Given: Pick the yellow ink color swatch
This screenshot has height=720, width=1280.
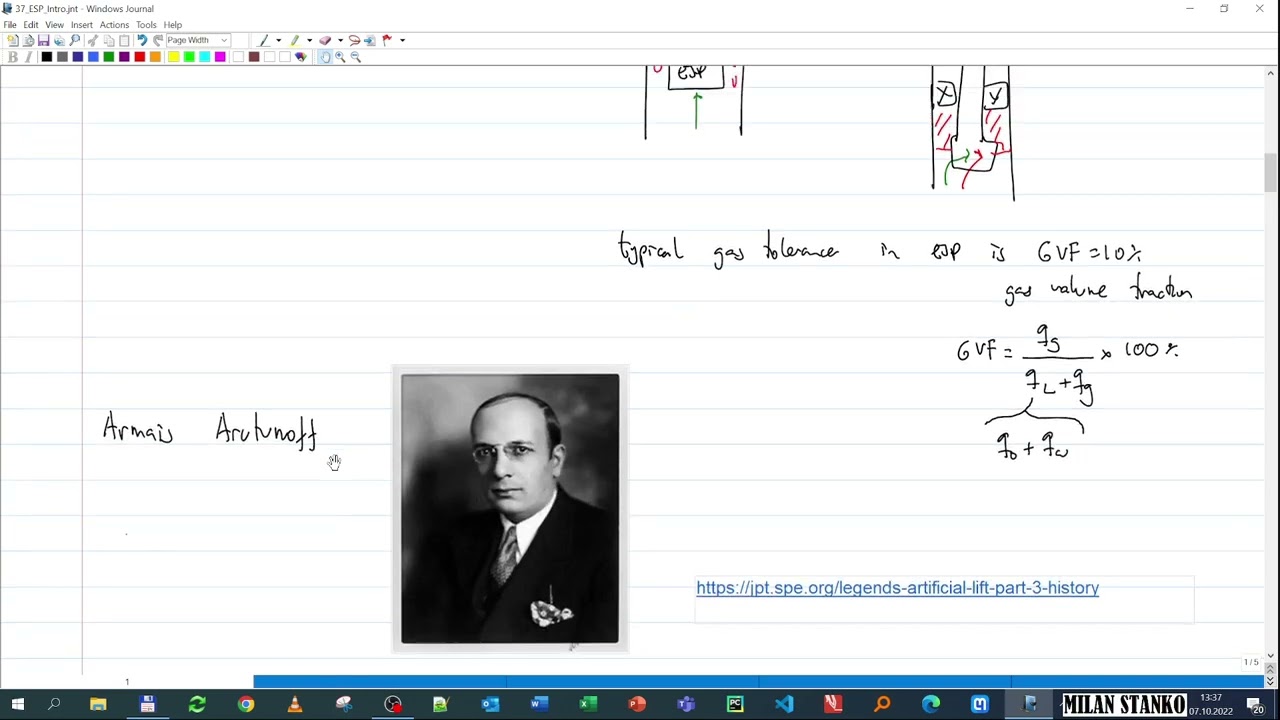Looking at the screenshot, I should tap(174, 57).
